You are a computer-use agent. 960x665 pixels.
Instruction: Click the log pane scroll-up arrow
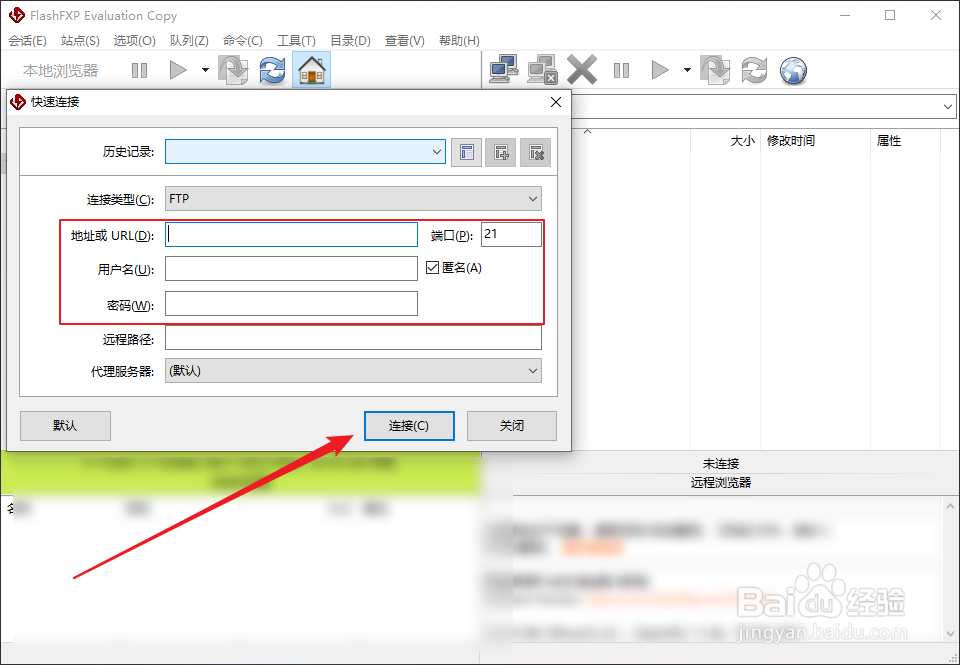[x=950, y=506]
